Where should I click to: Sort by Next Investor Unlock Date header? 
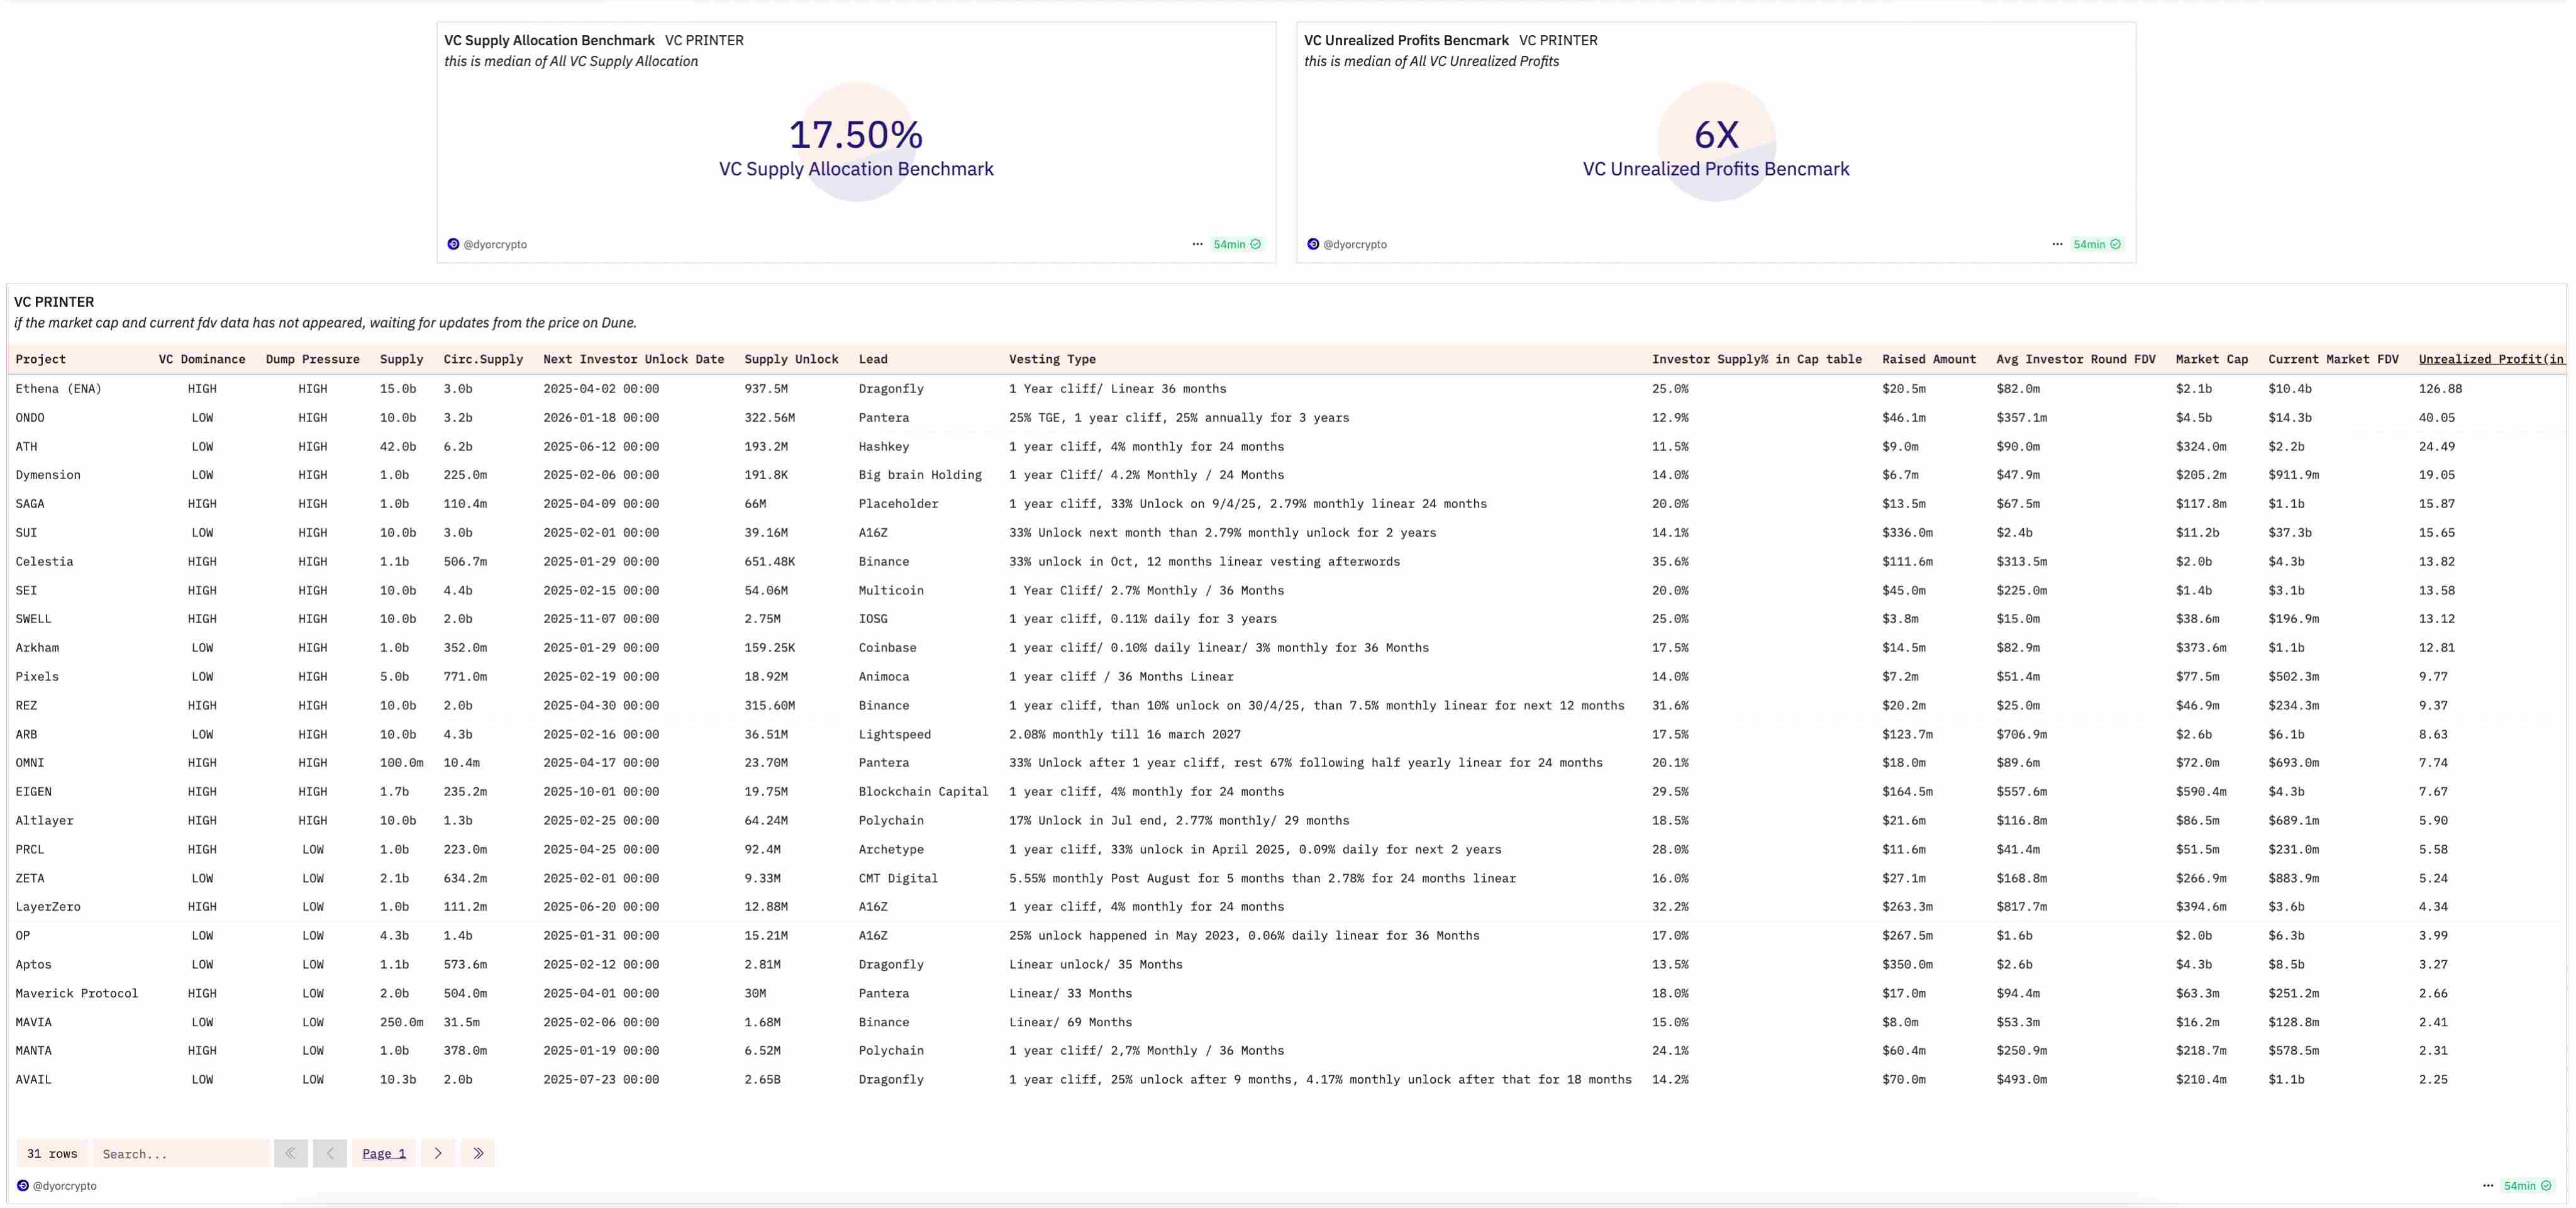tap(633, 359)
